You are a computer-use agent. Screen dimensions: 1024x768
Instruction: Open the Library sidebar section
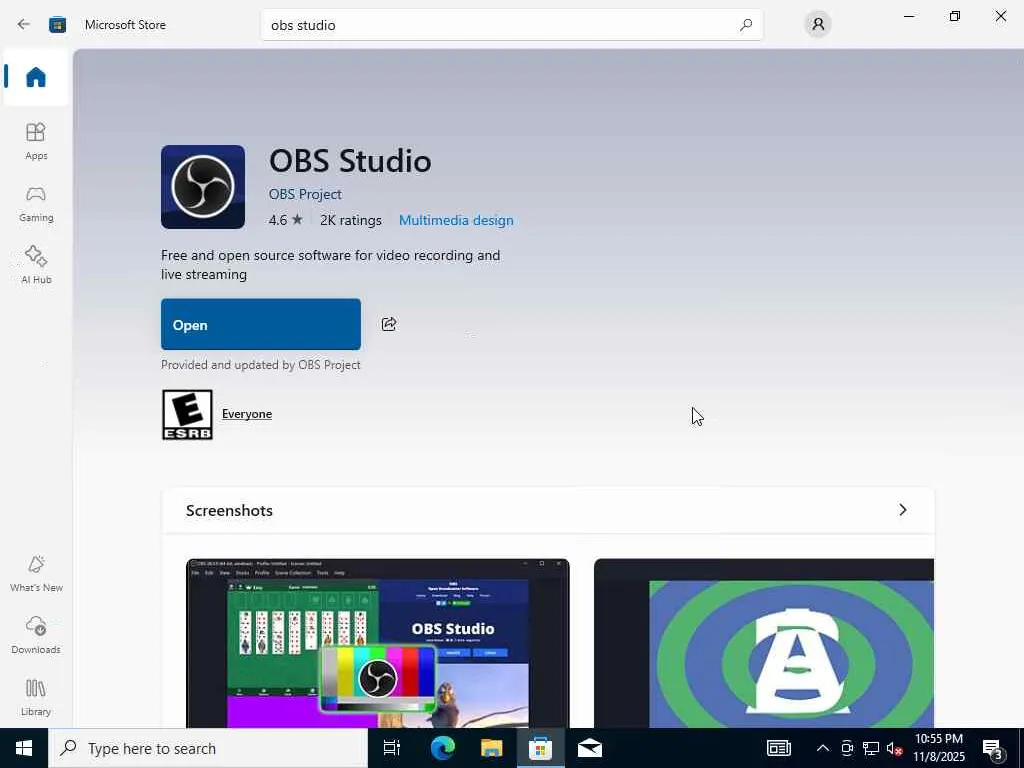pos(36,697)
